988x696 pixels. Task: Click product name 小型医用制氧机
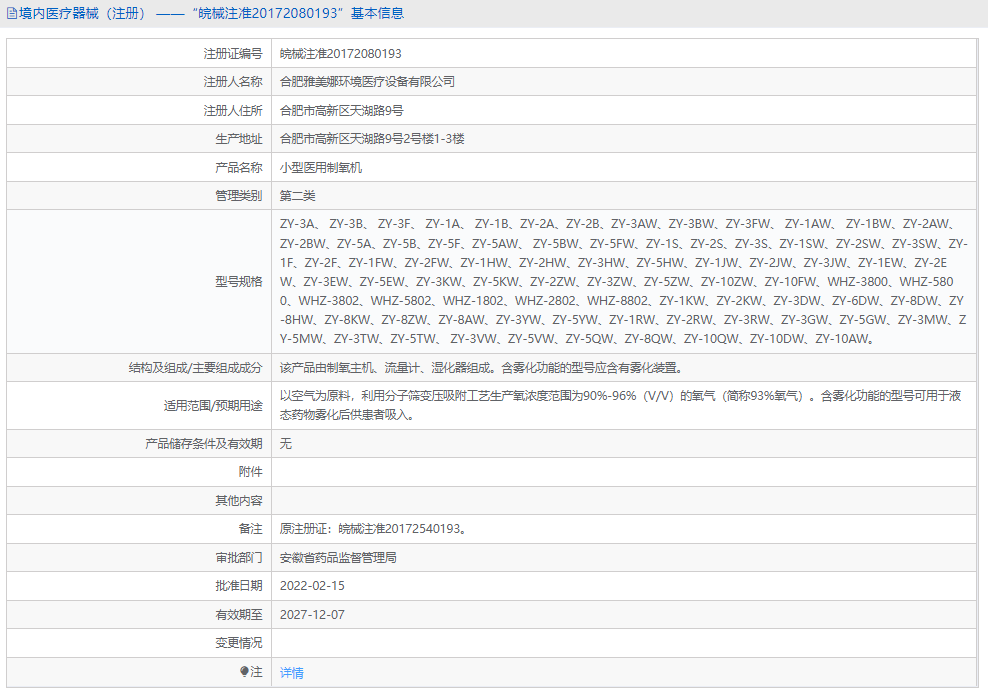point(321,168)
